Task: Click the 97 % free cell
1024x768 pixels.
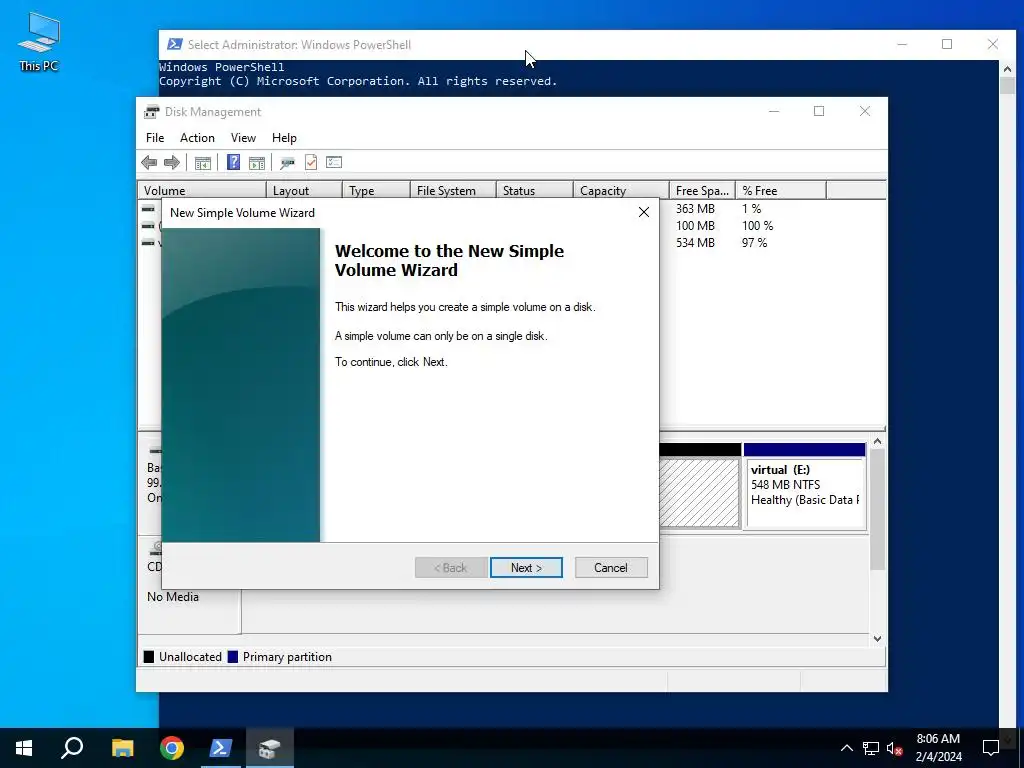Action: 754,242
